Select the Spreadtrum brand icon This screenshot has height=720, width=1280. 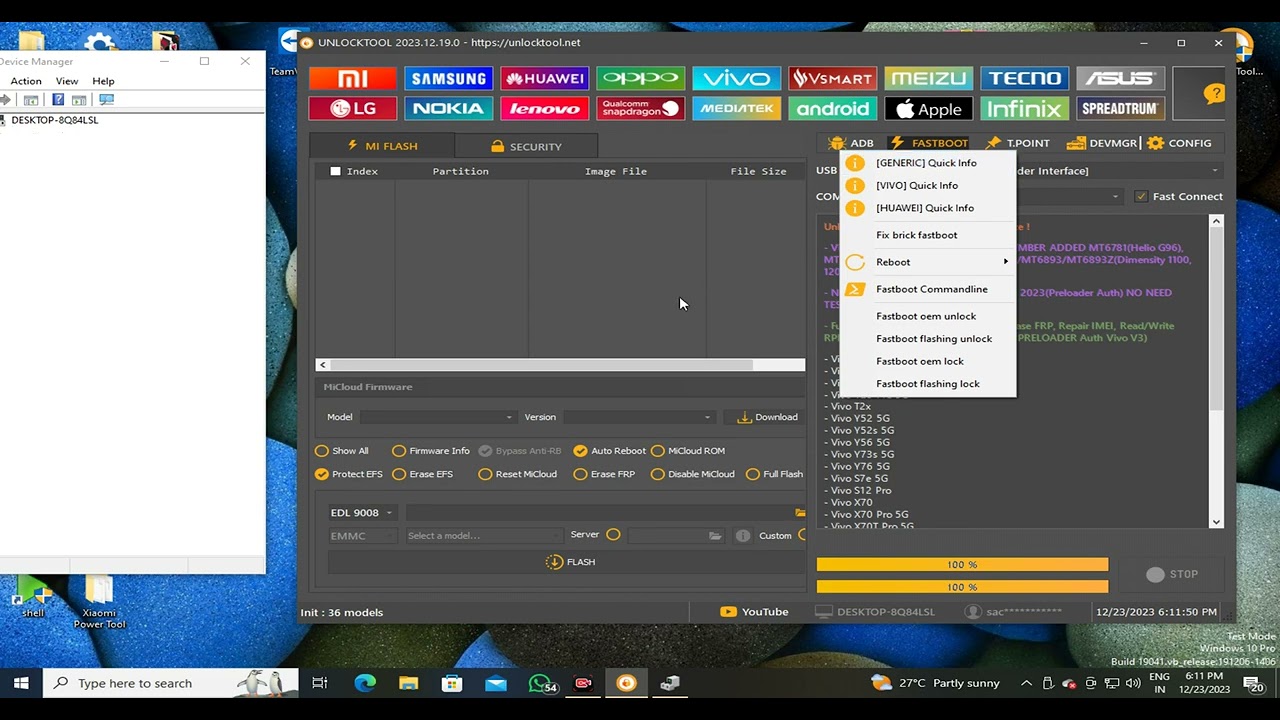pyautogui.click(x=1120, y=108)
